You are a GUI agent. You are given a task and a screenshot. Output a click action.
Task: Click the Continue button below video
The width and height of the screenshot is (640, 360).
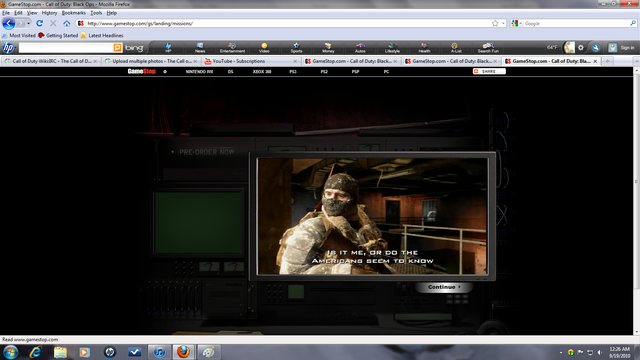coord(444,287)
